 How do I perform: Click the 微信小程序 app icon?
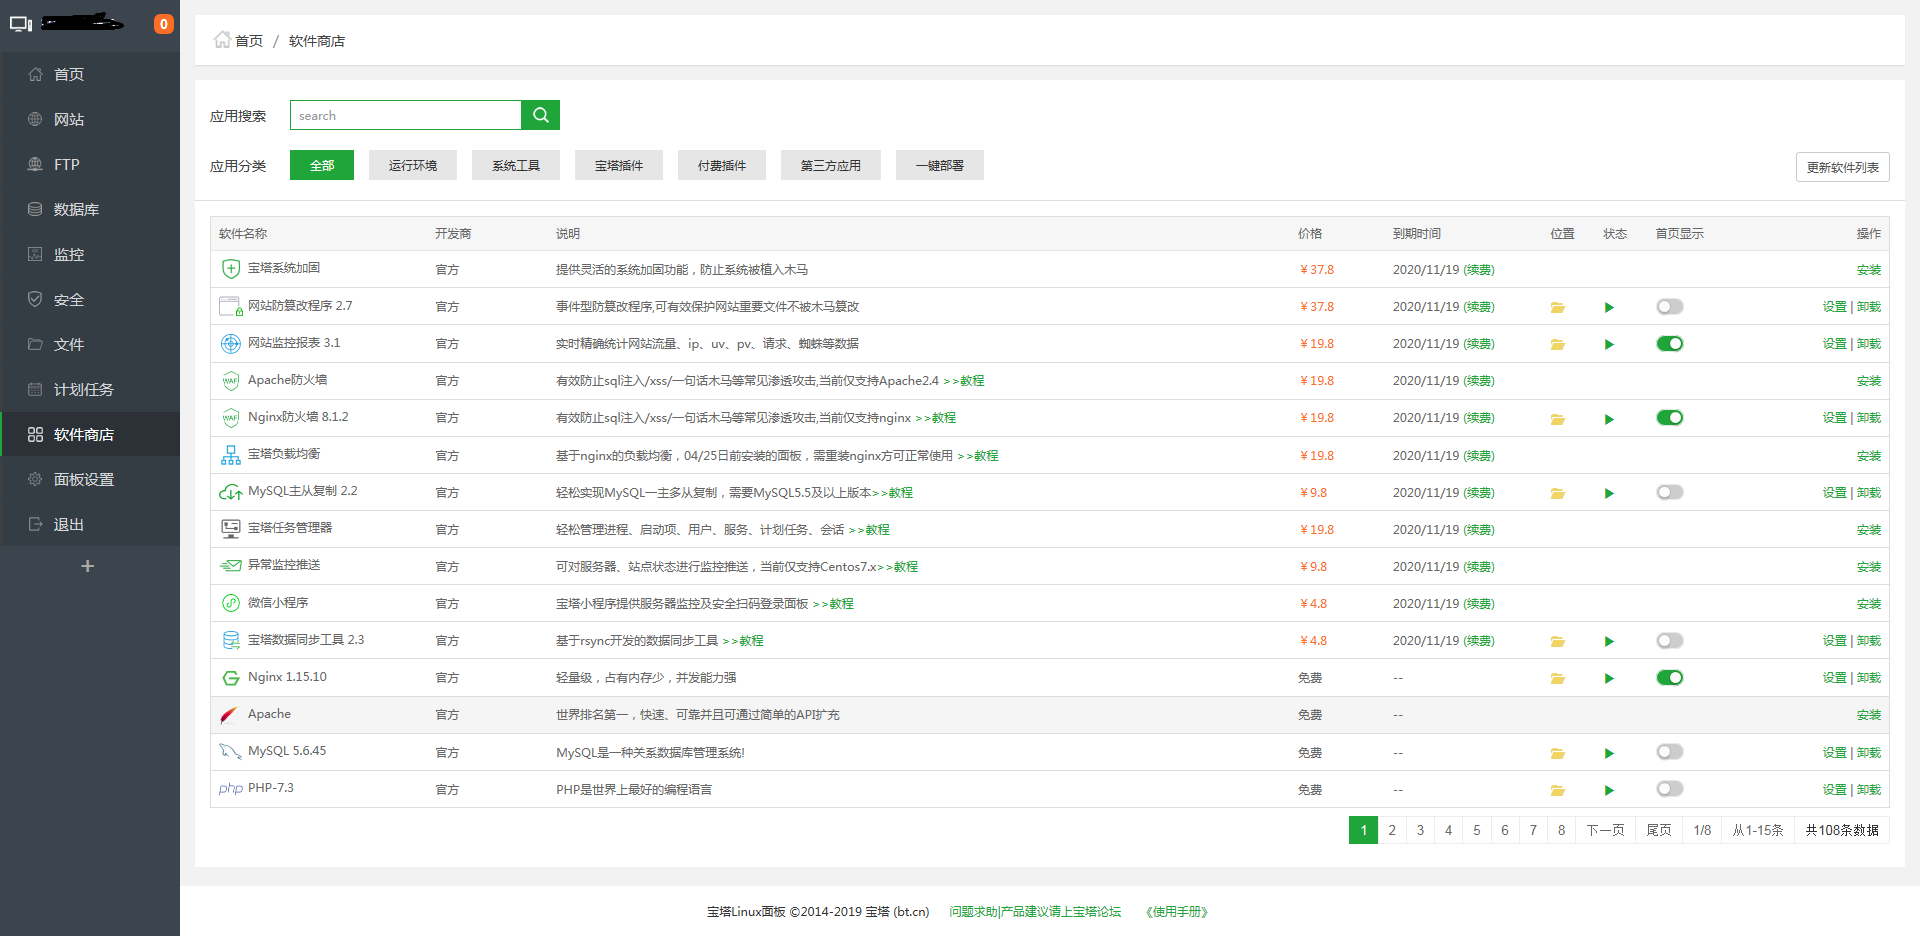pos(231,603)
